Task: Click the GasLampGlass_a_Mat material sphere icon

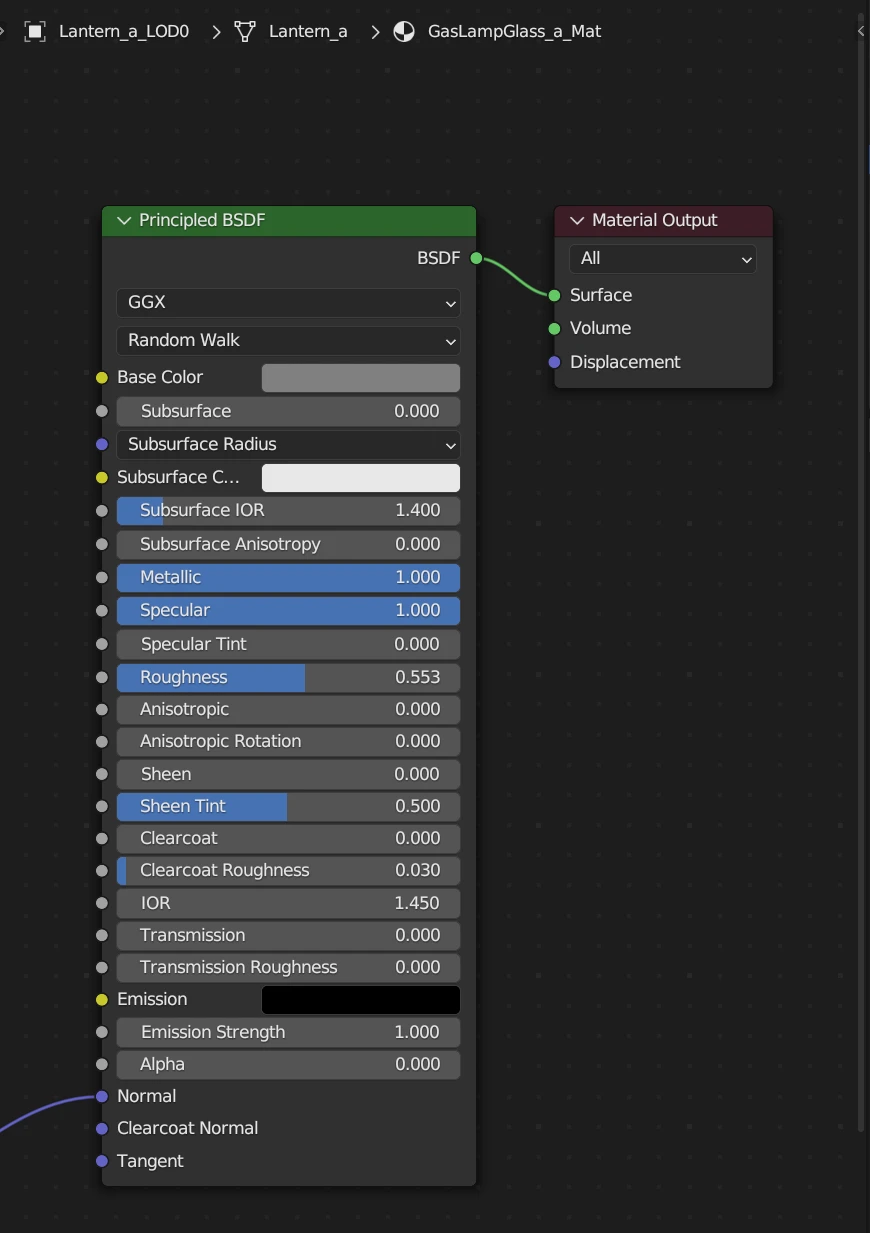Action: click(404, 32)
